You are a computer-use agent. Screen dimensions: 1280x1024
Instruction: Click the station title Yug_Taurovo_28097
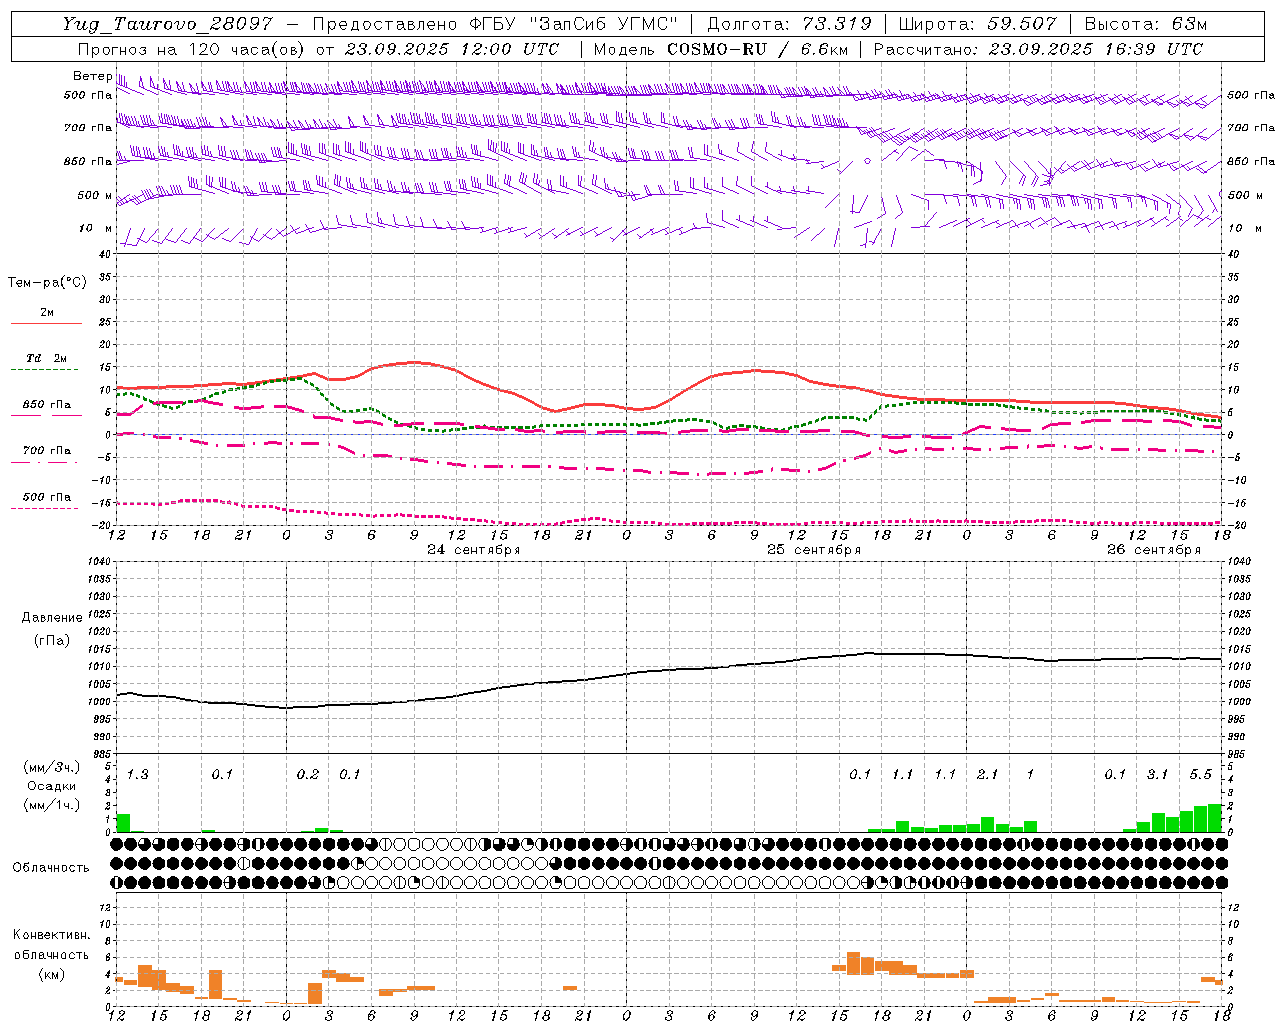tap(168, 24)
